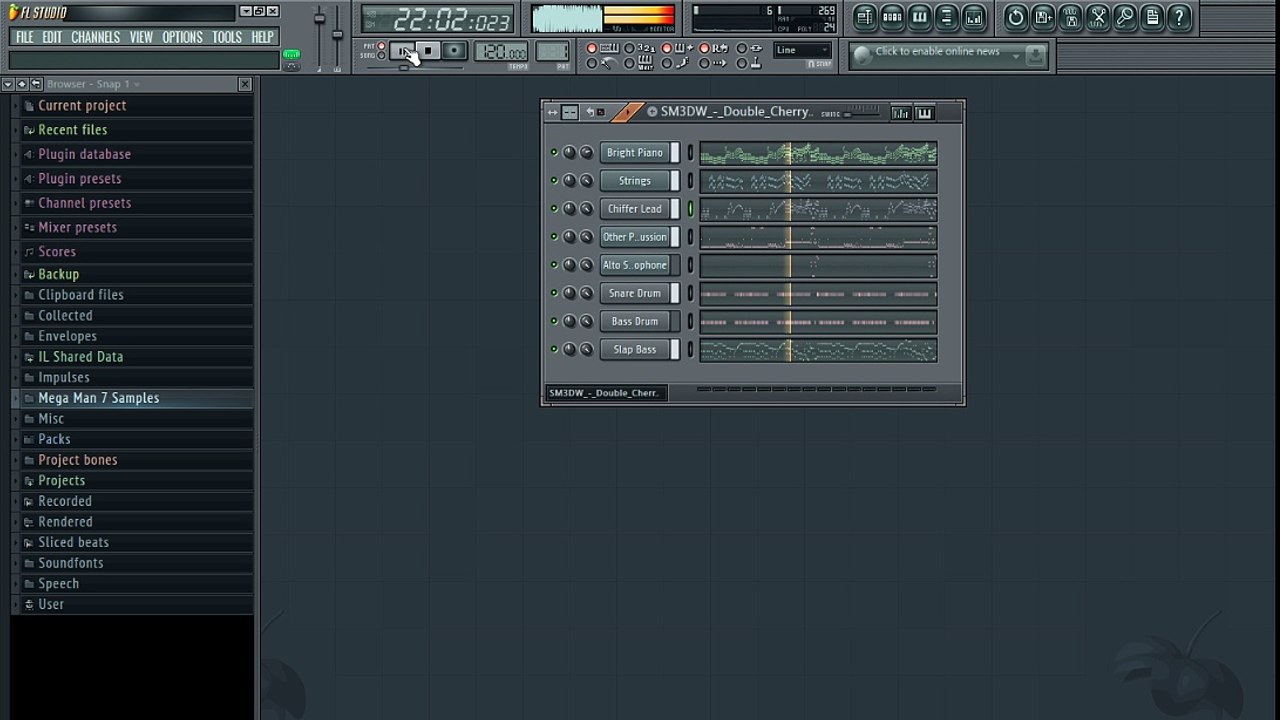Open the CHANNELS menu

pos(96,37)
